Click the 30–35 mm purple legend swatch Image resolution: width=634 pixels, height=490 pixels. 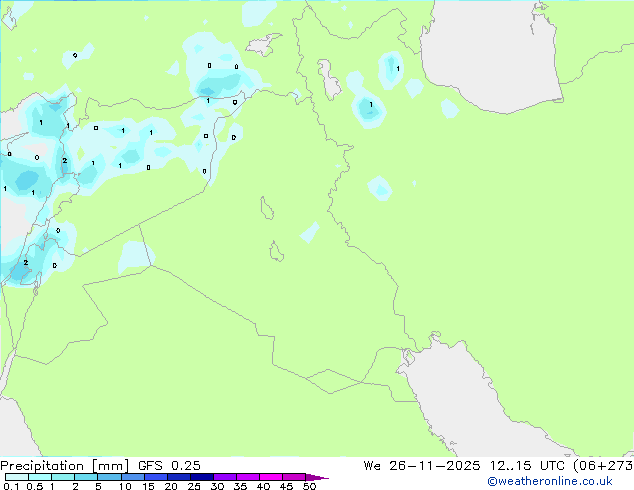tap(224, 477)
